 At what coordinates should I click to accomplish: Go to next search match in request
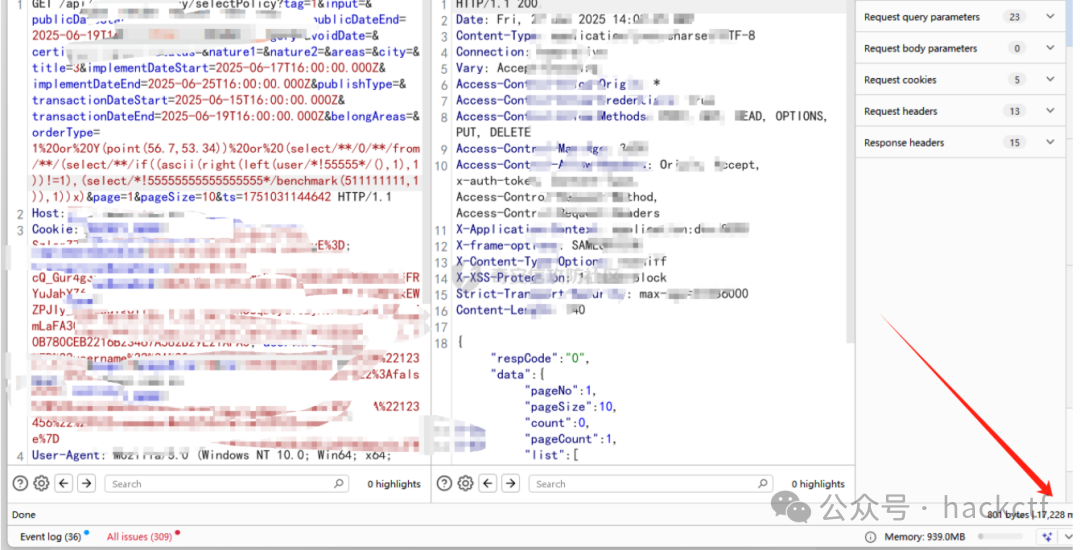click(86, 484)
